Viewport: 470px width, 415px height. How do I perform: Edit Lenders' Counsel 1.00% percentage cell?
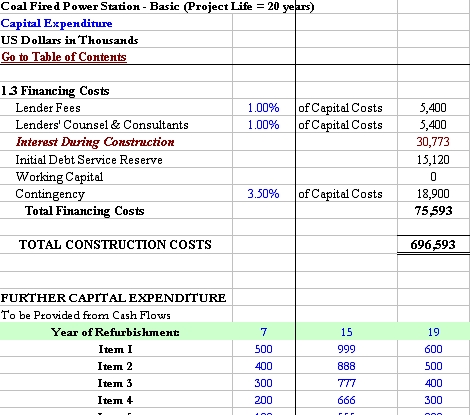(x=263, y=125)
